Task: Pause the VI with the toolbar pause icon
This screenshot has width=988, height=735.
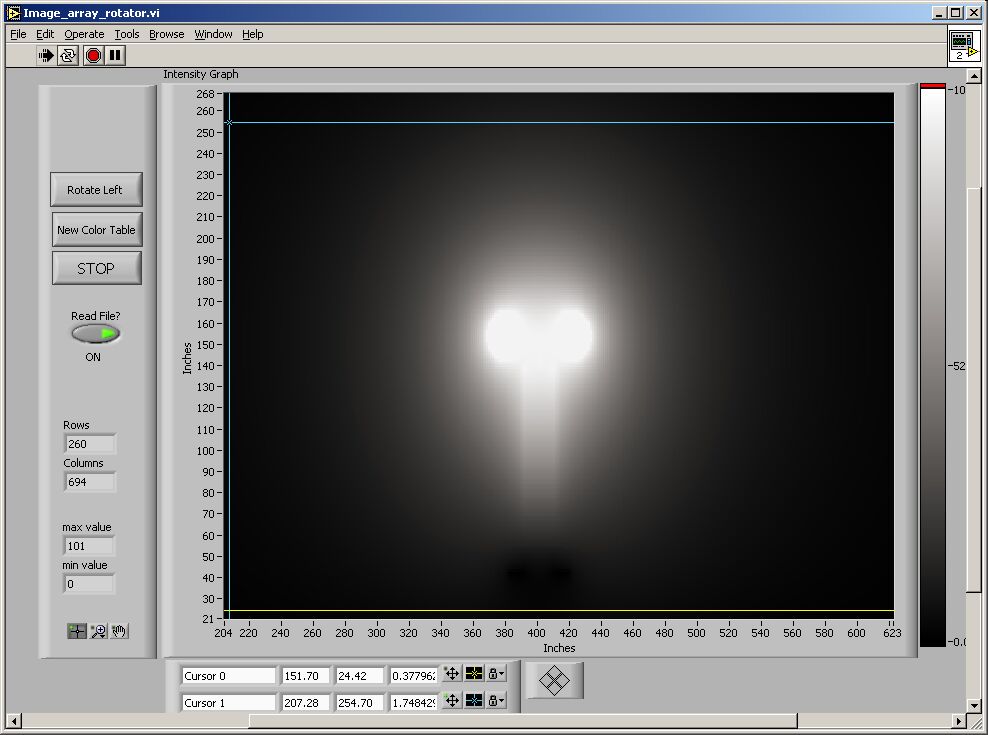Action: (x=115, y=56)
